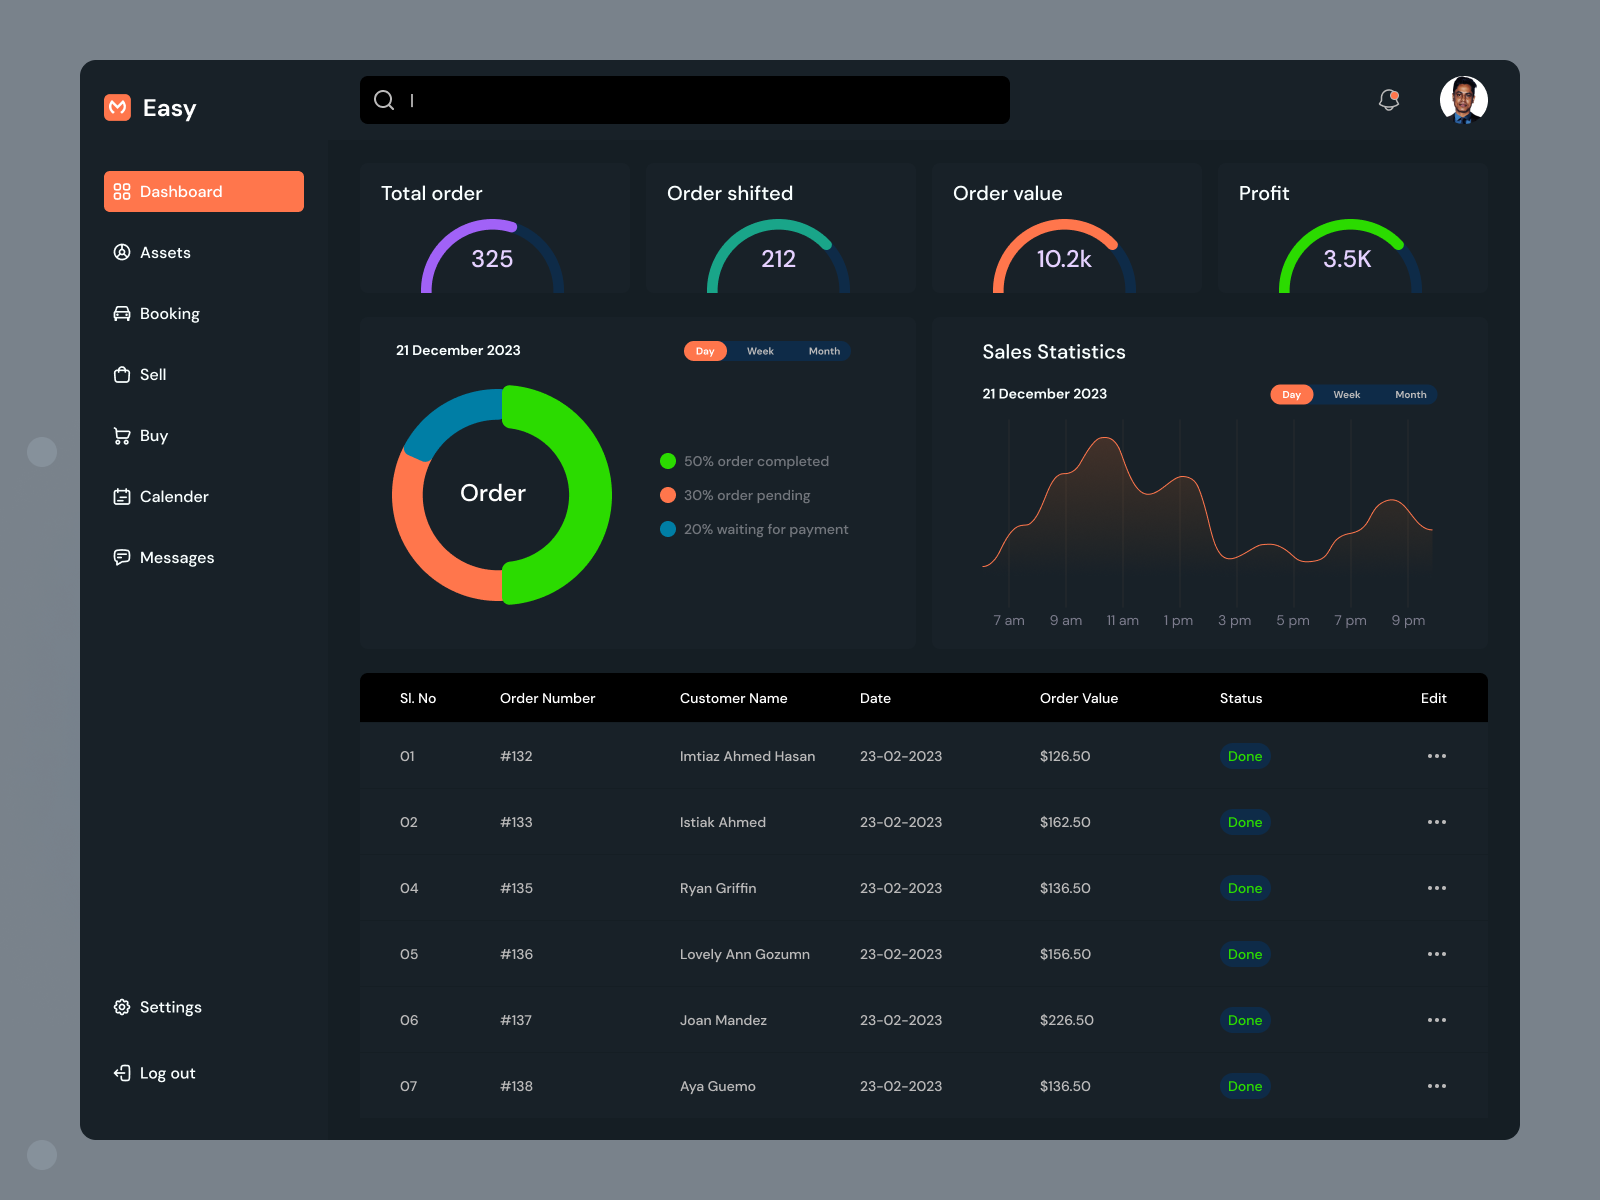Open Messages via the chat bubble icon

(x=122, y=557)
